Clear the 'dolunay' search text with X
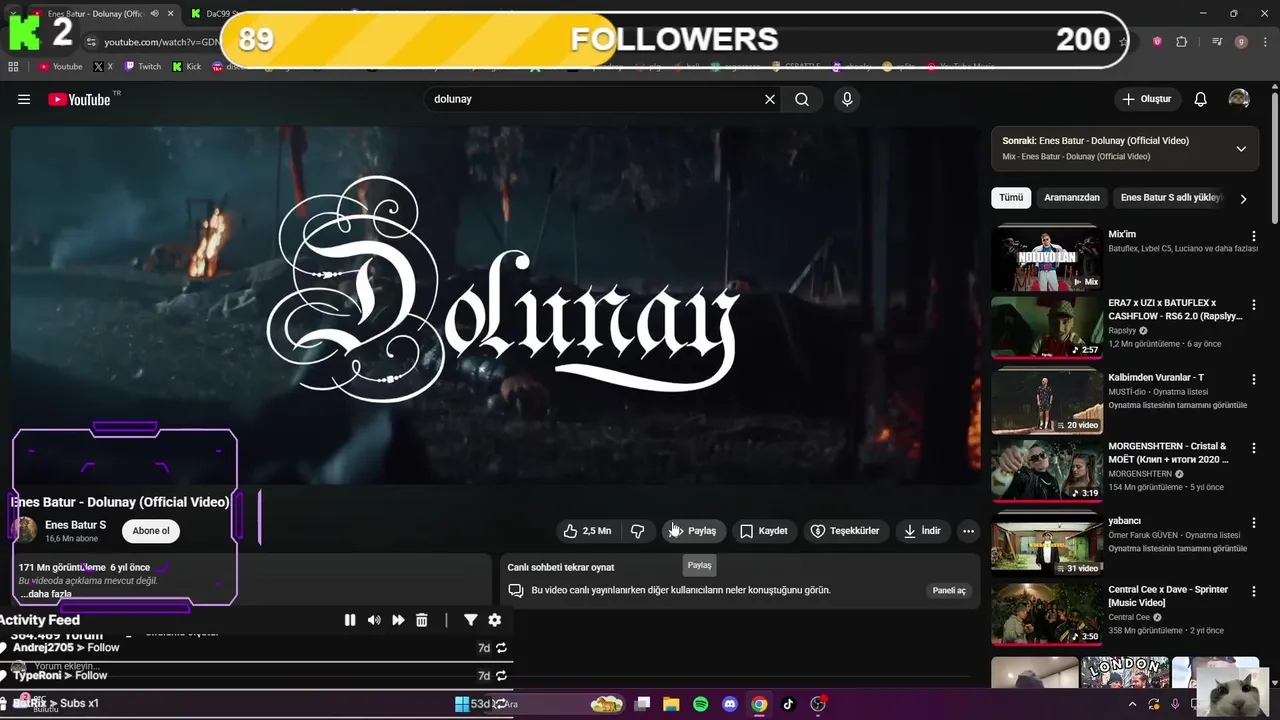The image size is (1280, 720). pos(770,99)
